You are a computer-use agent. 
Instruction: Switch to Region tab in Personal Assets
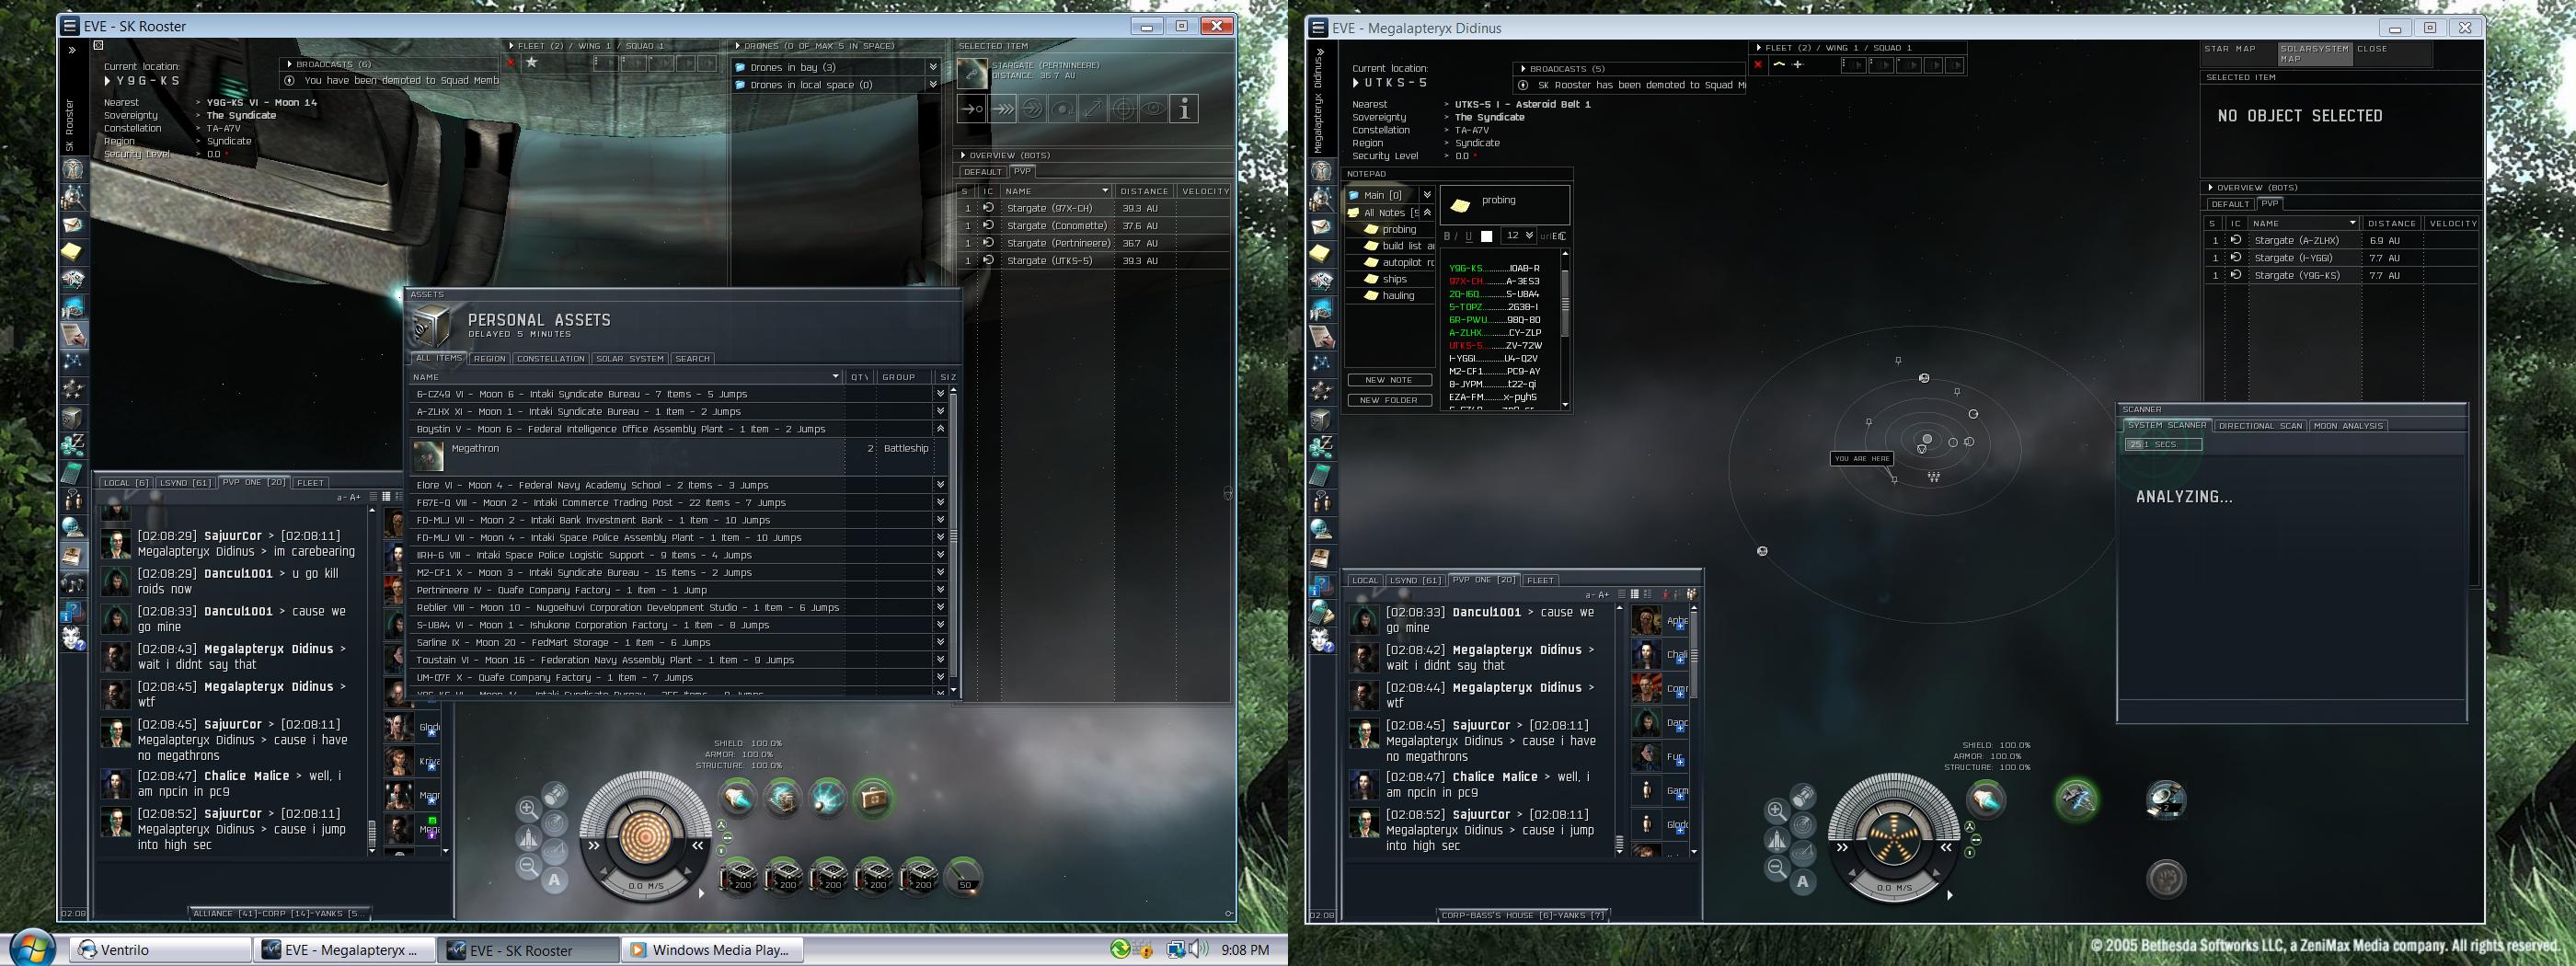[x=489, y=358]
